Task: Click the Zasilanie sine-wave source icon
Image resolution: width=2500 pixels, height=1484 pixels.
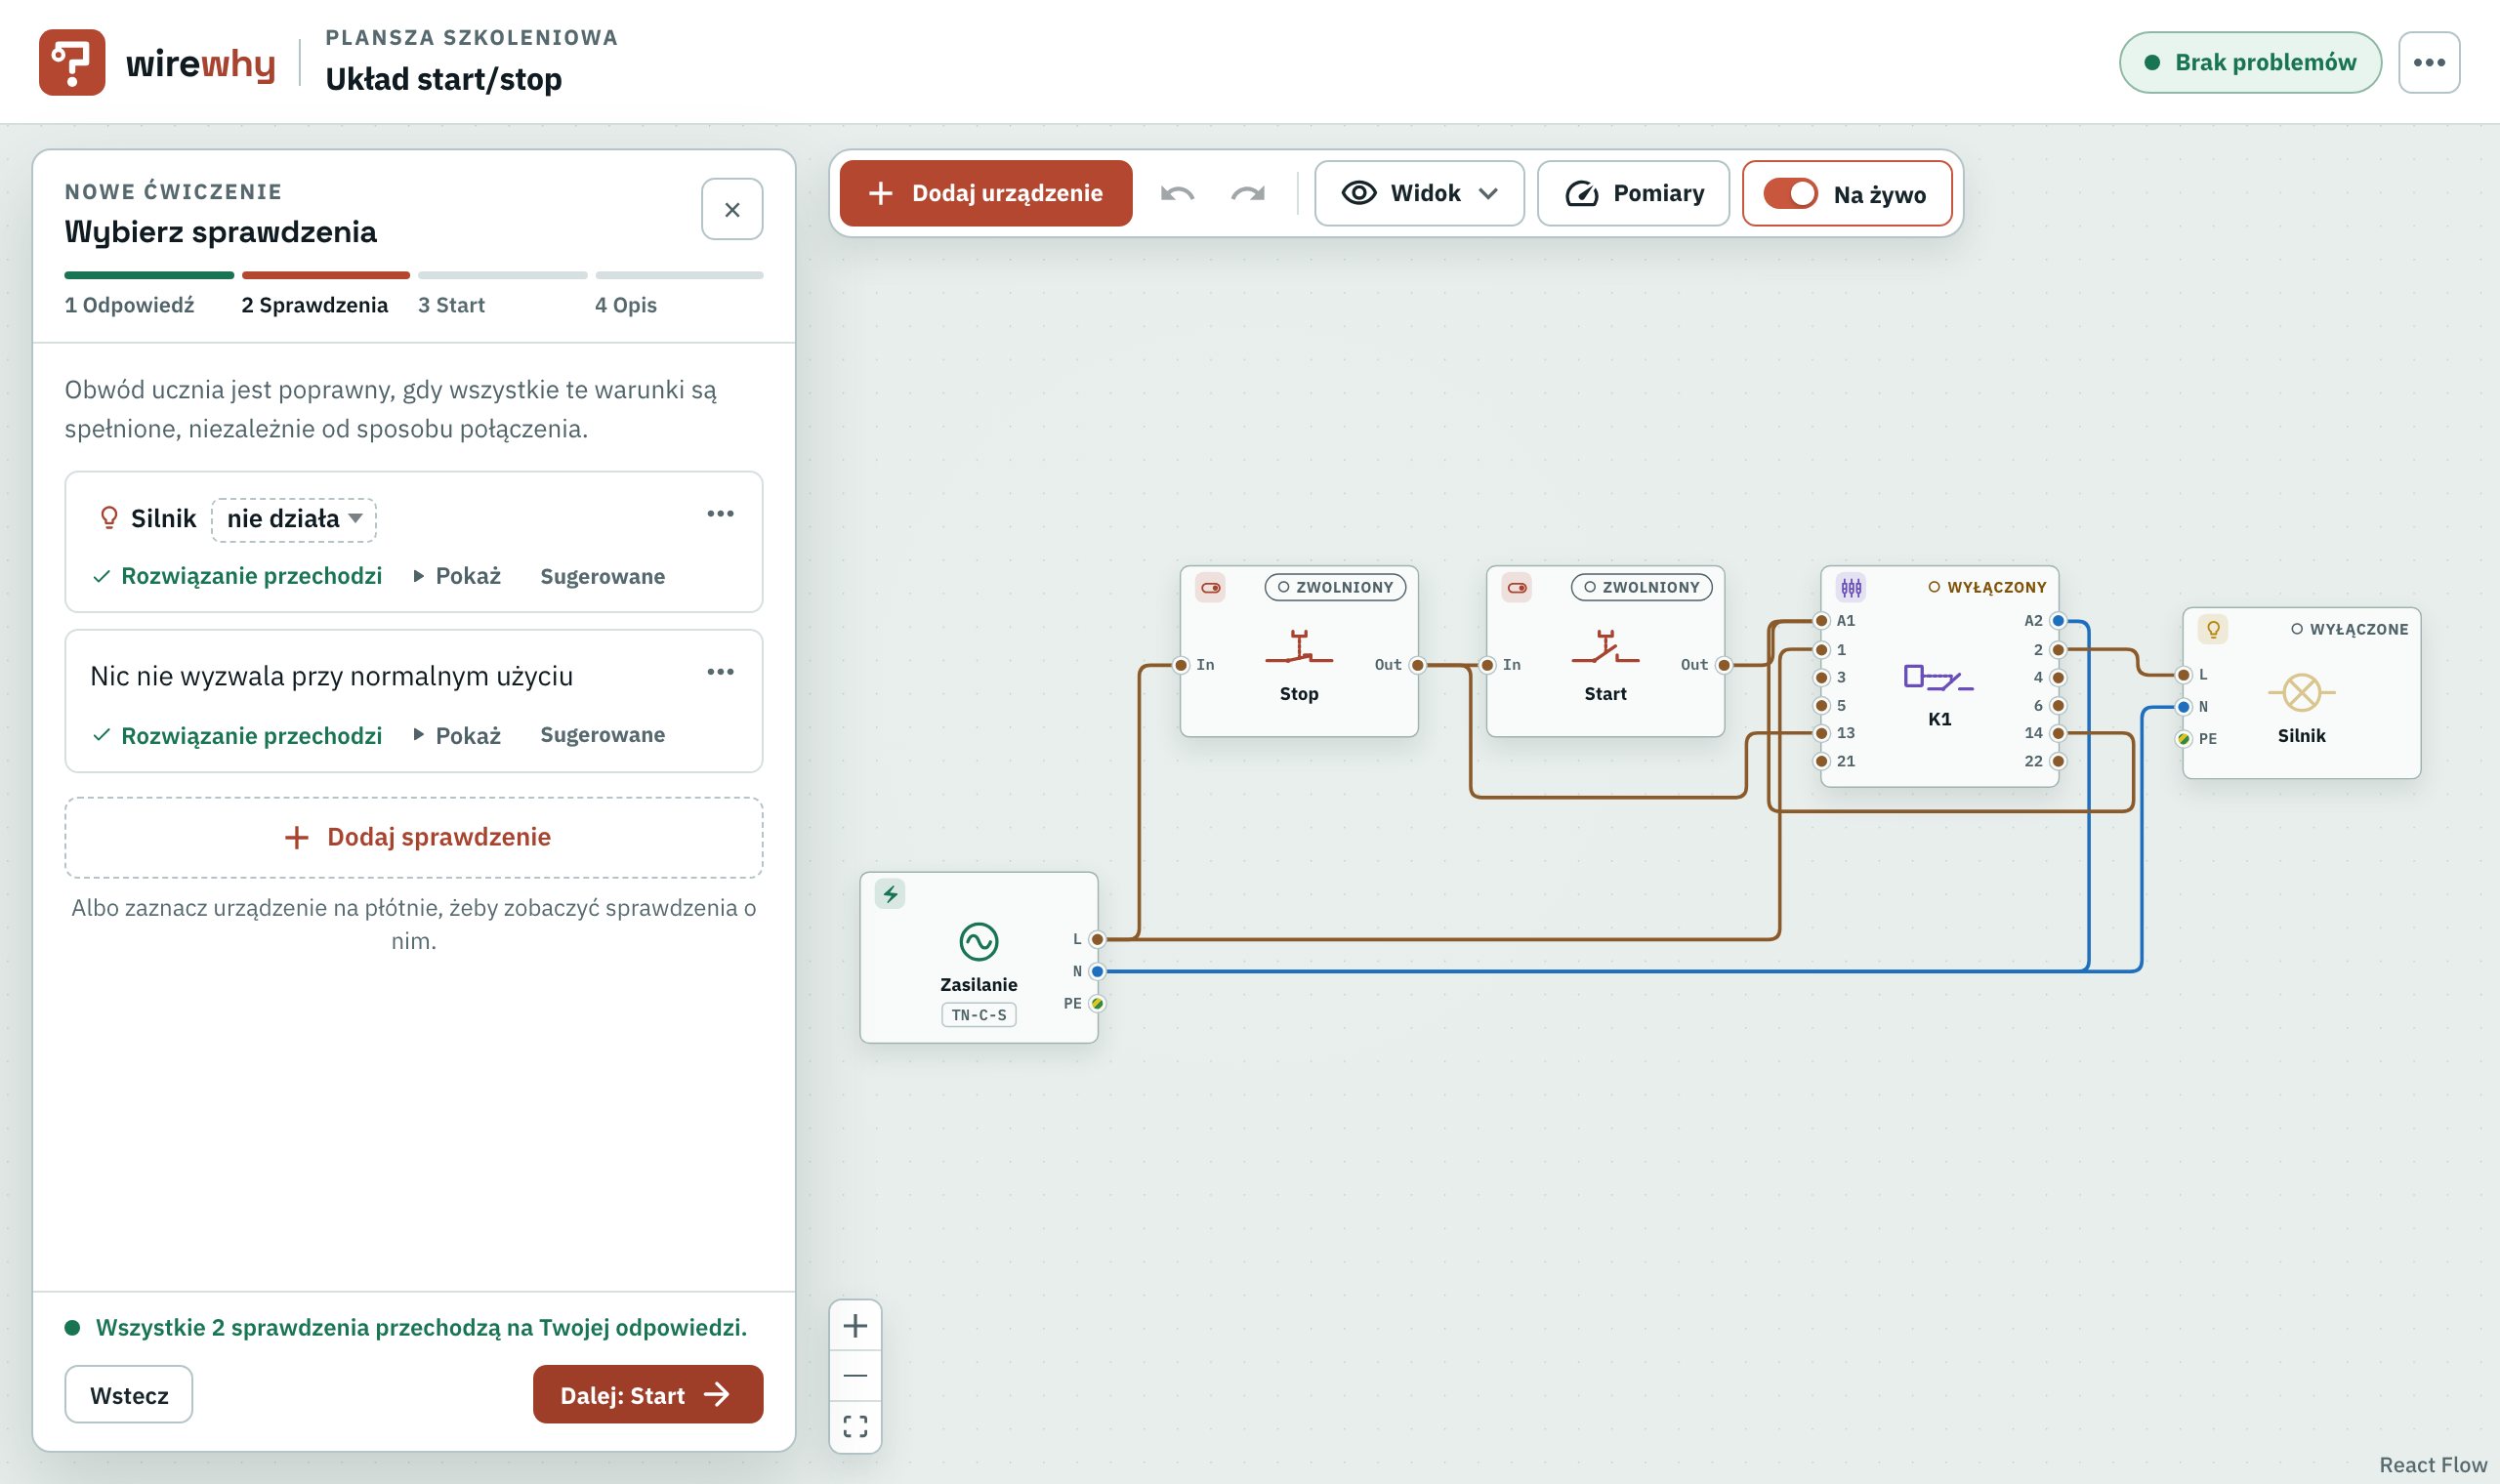Action: pyautogui.click(x=978, y=941)
